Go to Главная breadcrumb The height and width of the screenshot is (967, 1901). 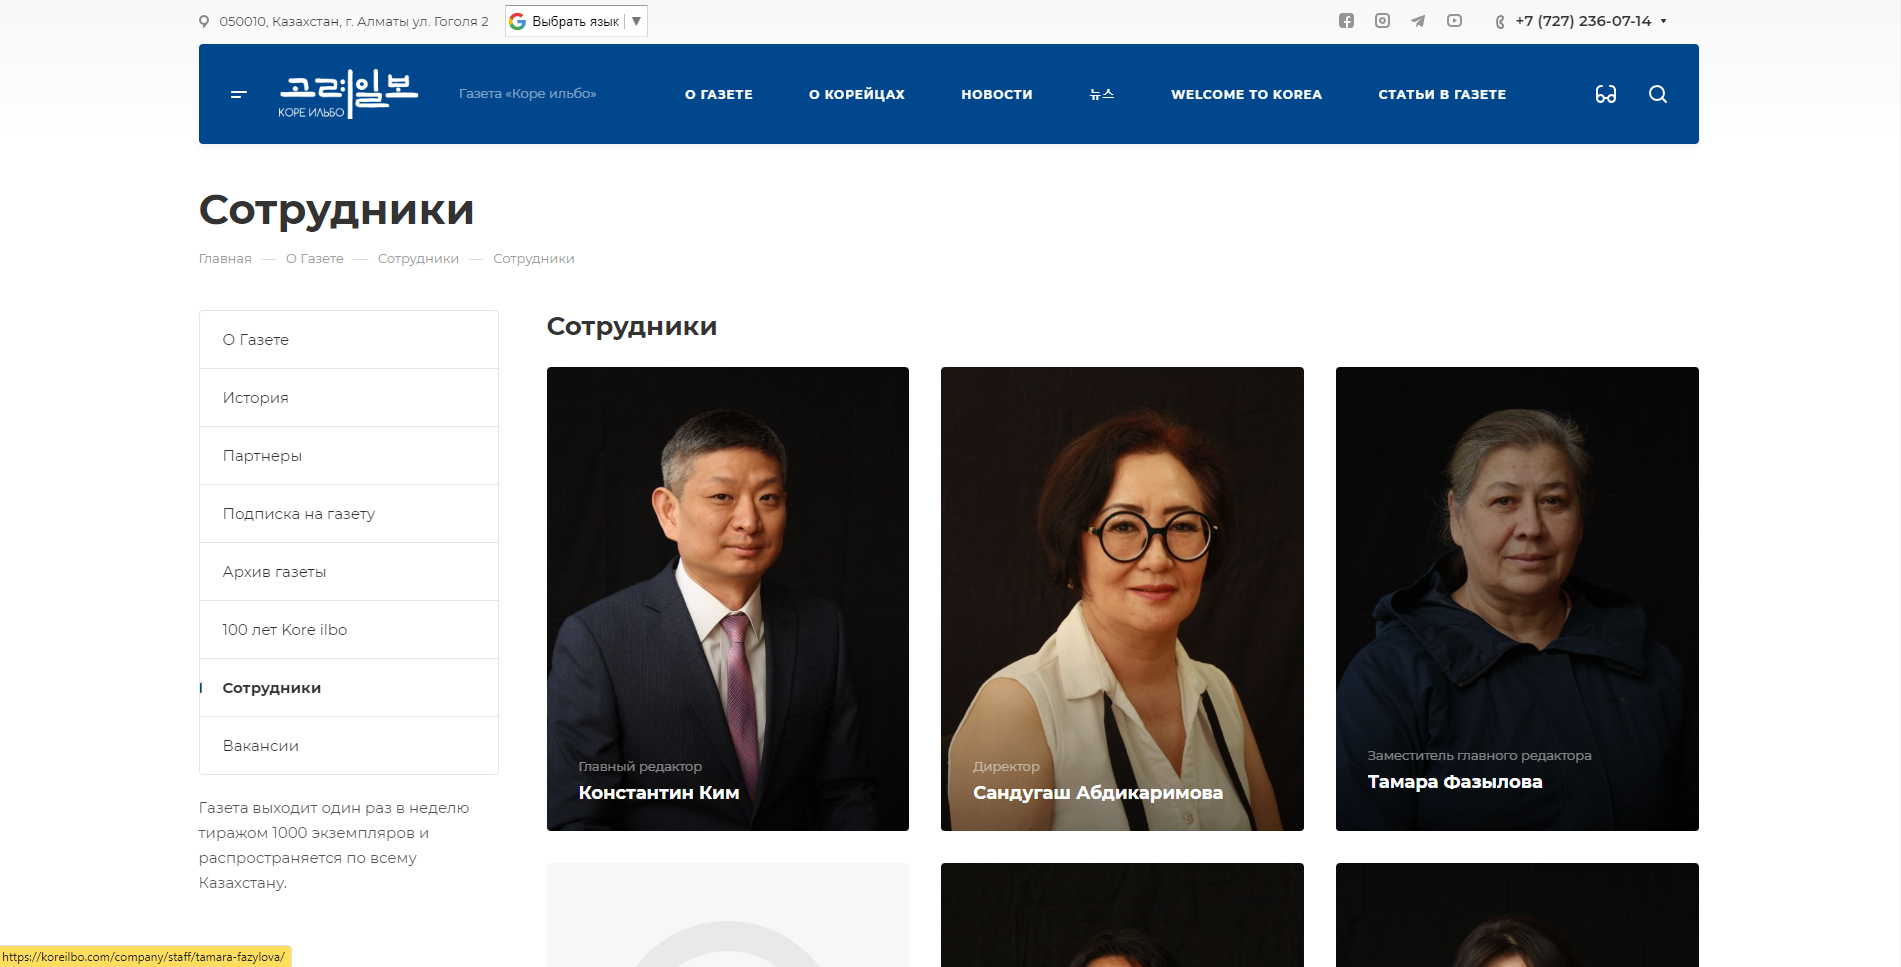[x=225, y=259]
